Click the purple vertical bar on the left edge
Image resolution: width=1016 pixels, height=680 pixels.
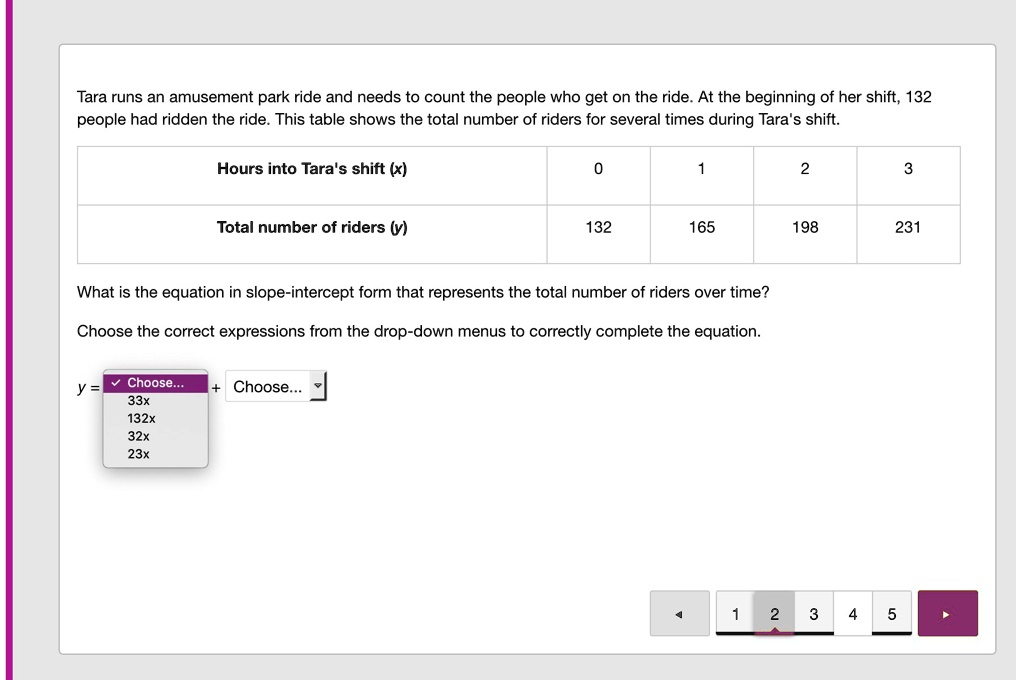tap(8, 340)
